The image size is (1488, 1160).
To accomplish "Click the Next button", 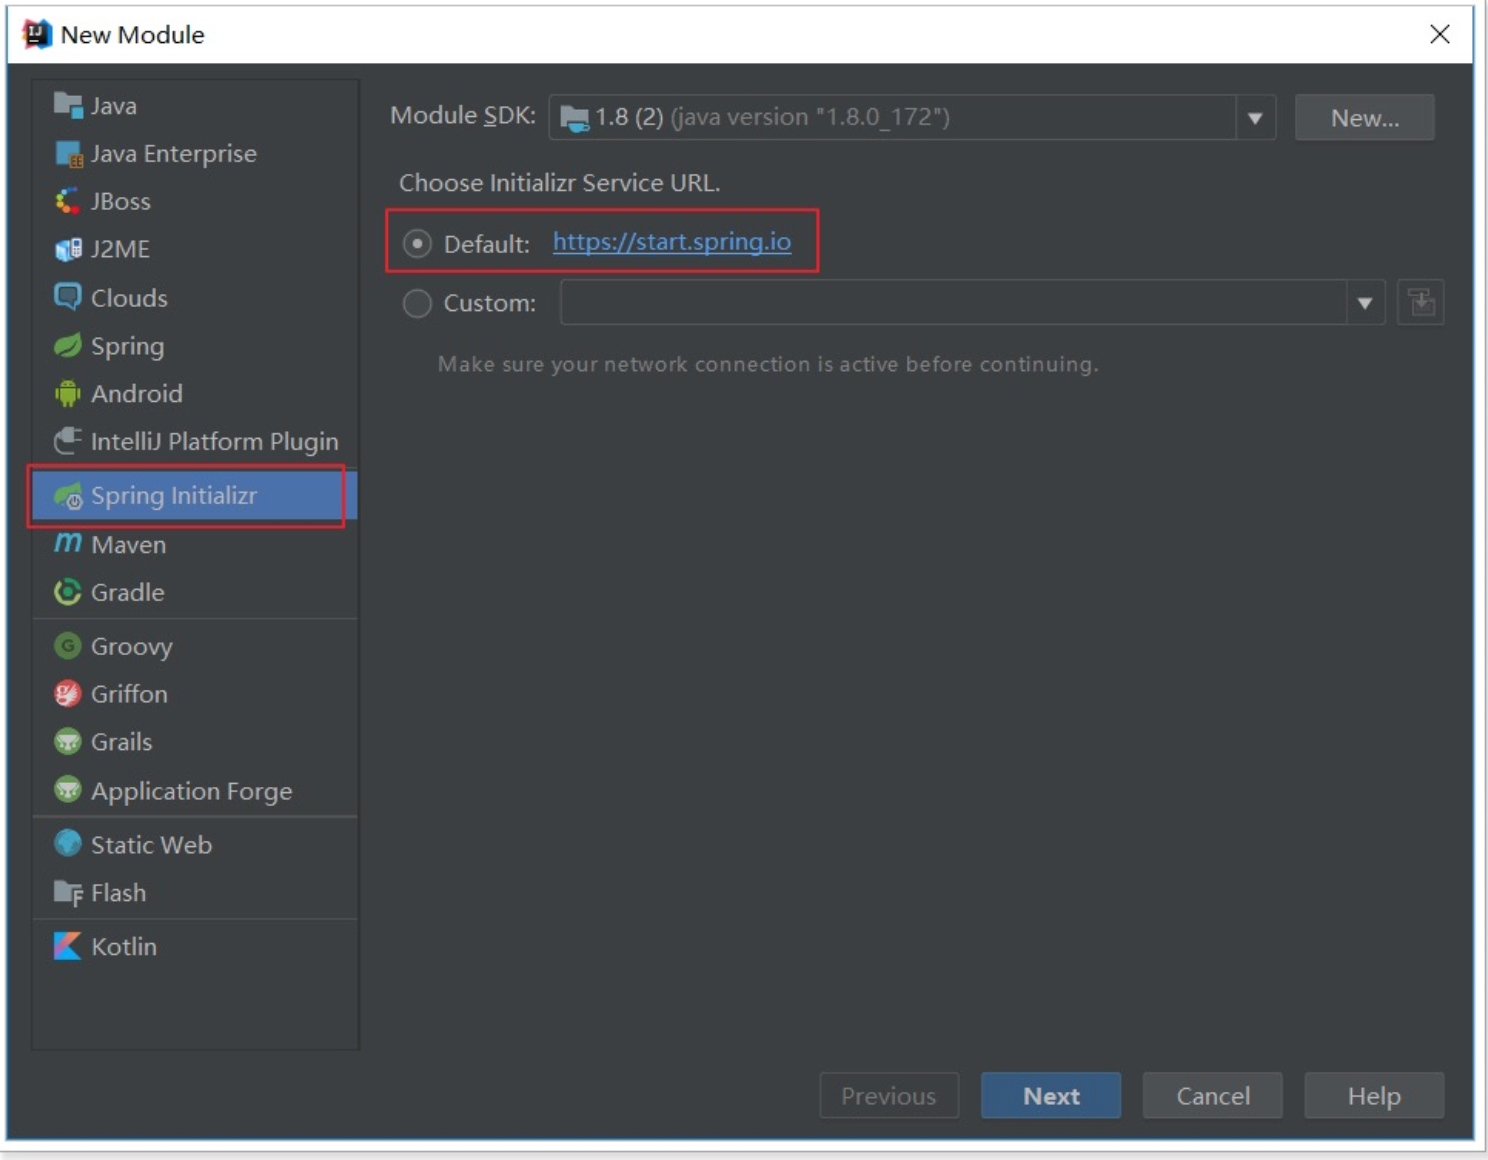I will point(1051,1096).
